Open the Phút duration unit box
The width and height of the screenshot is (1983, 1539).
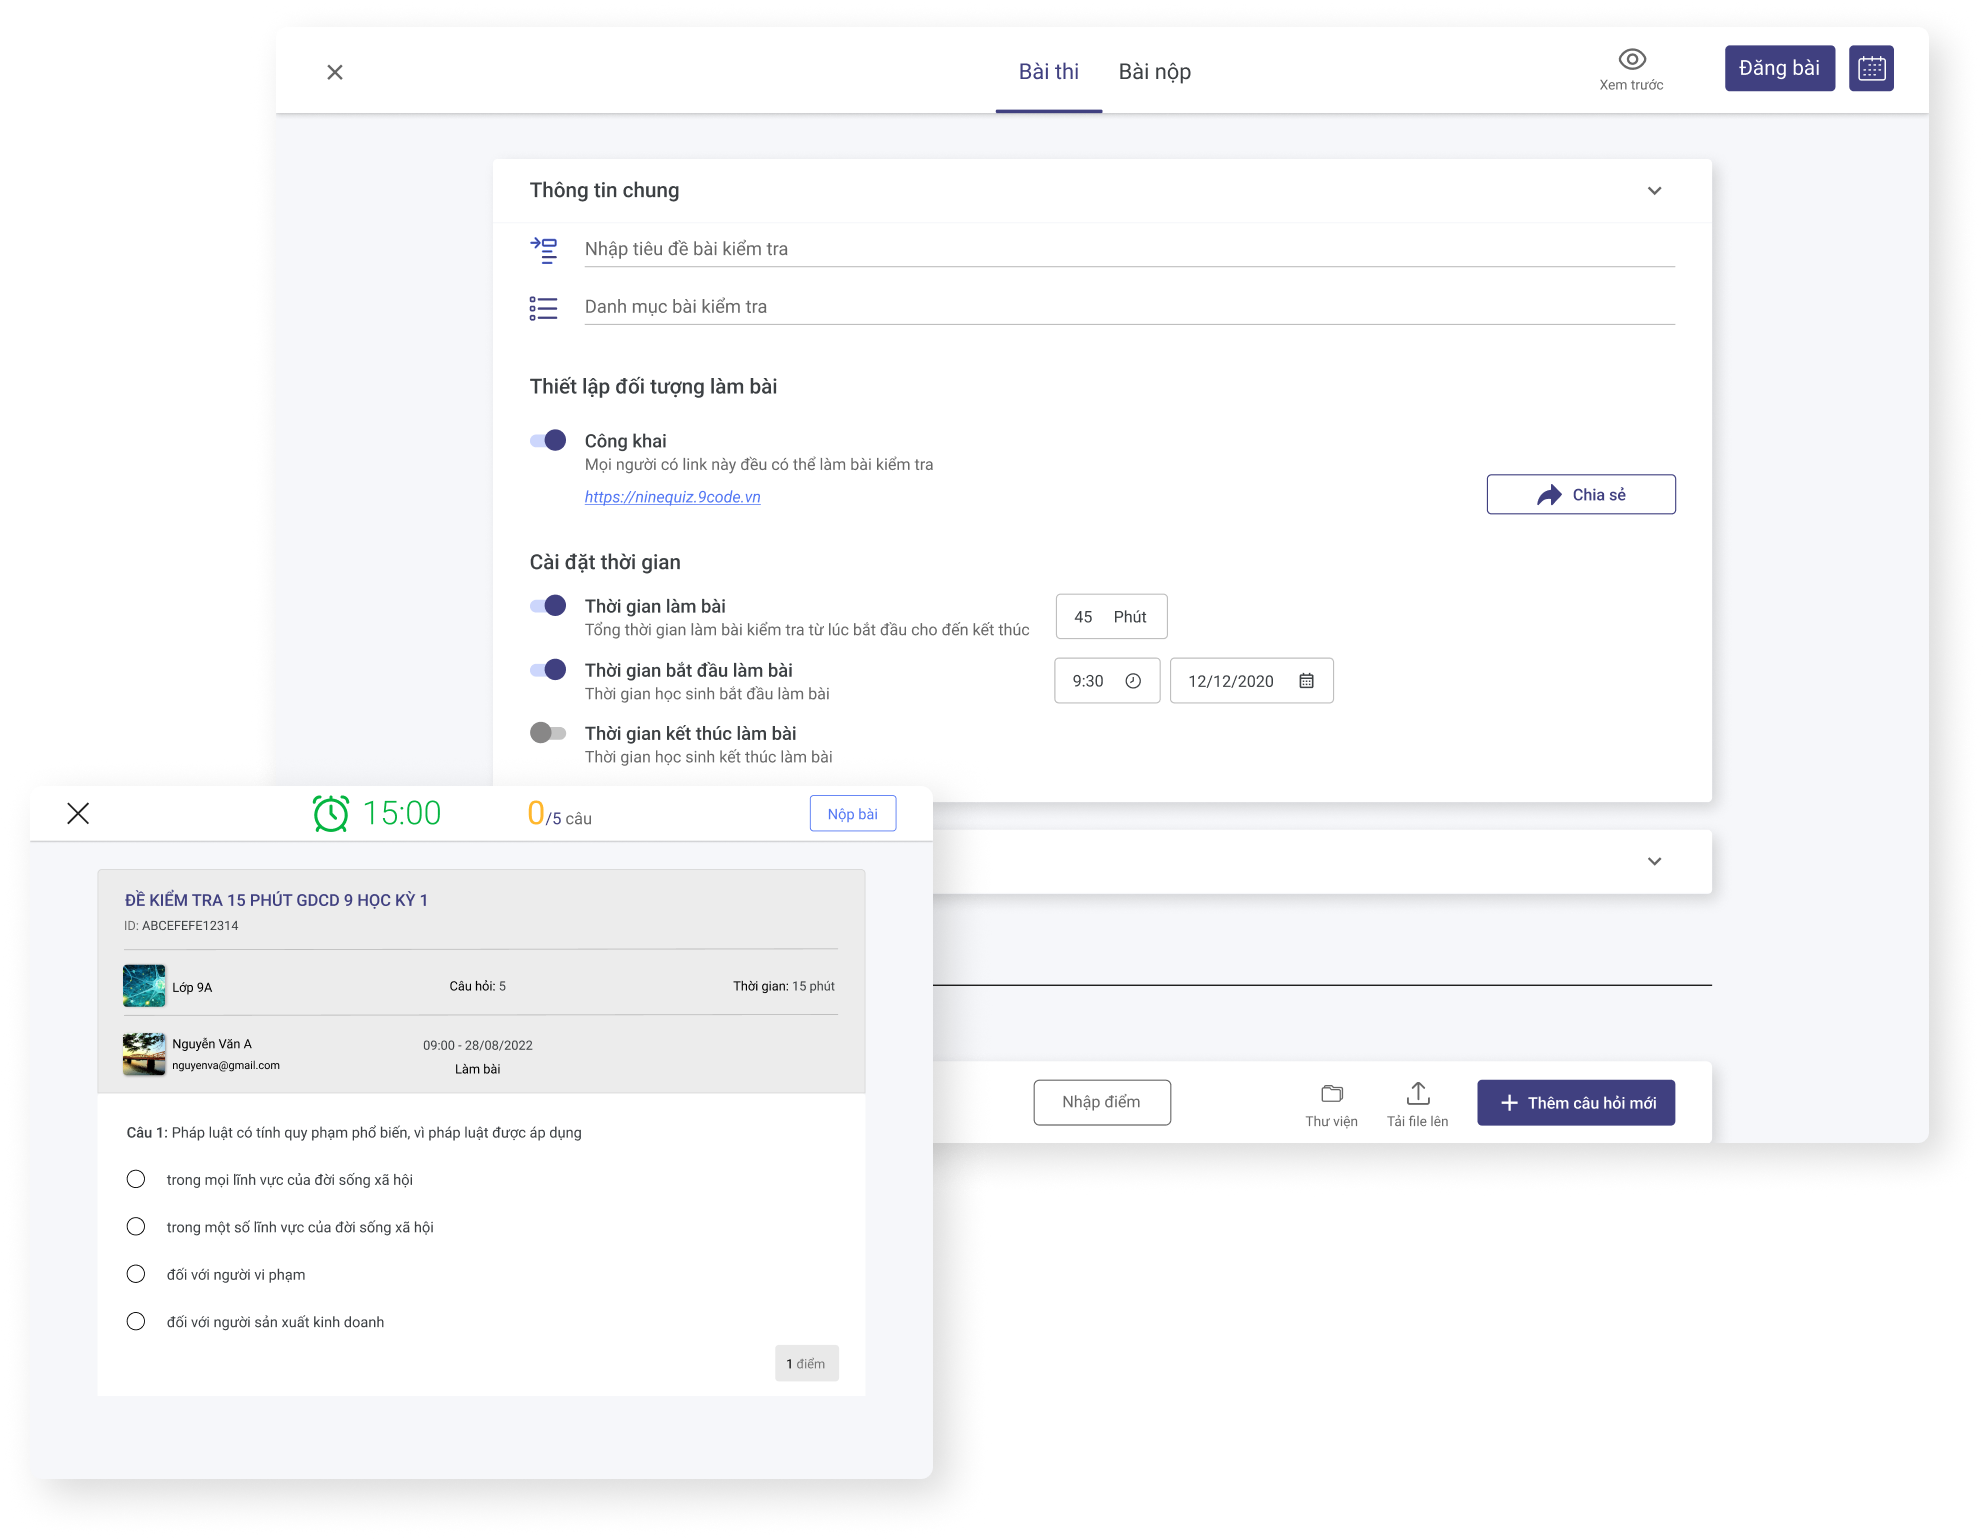[x=1129, y=617]
